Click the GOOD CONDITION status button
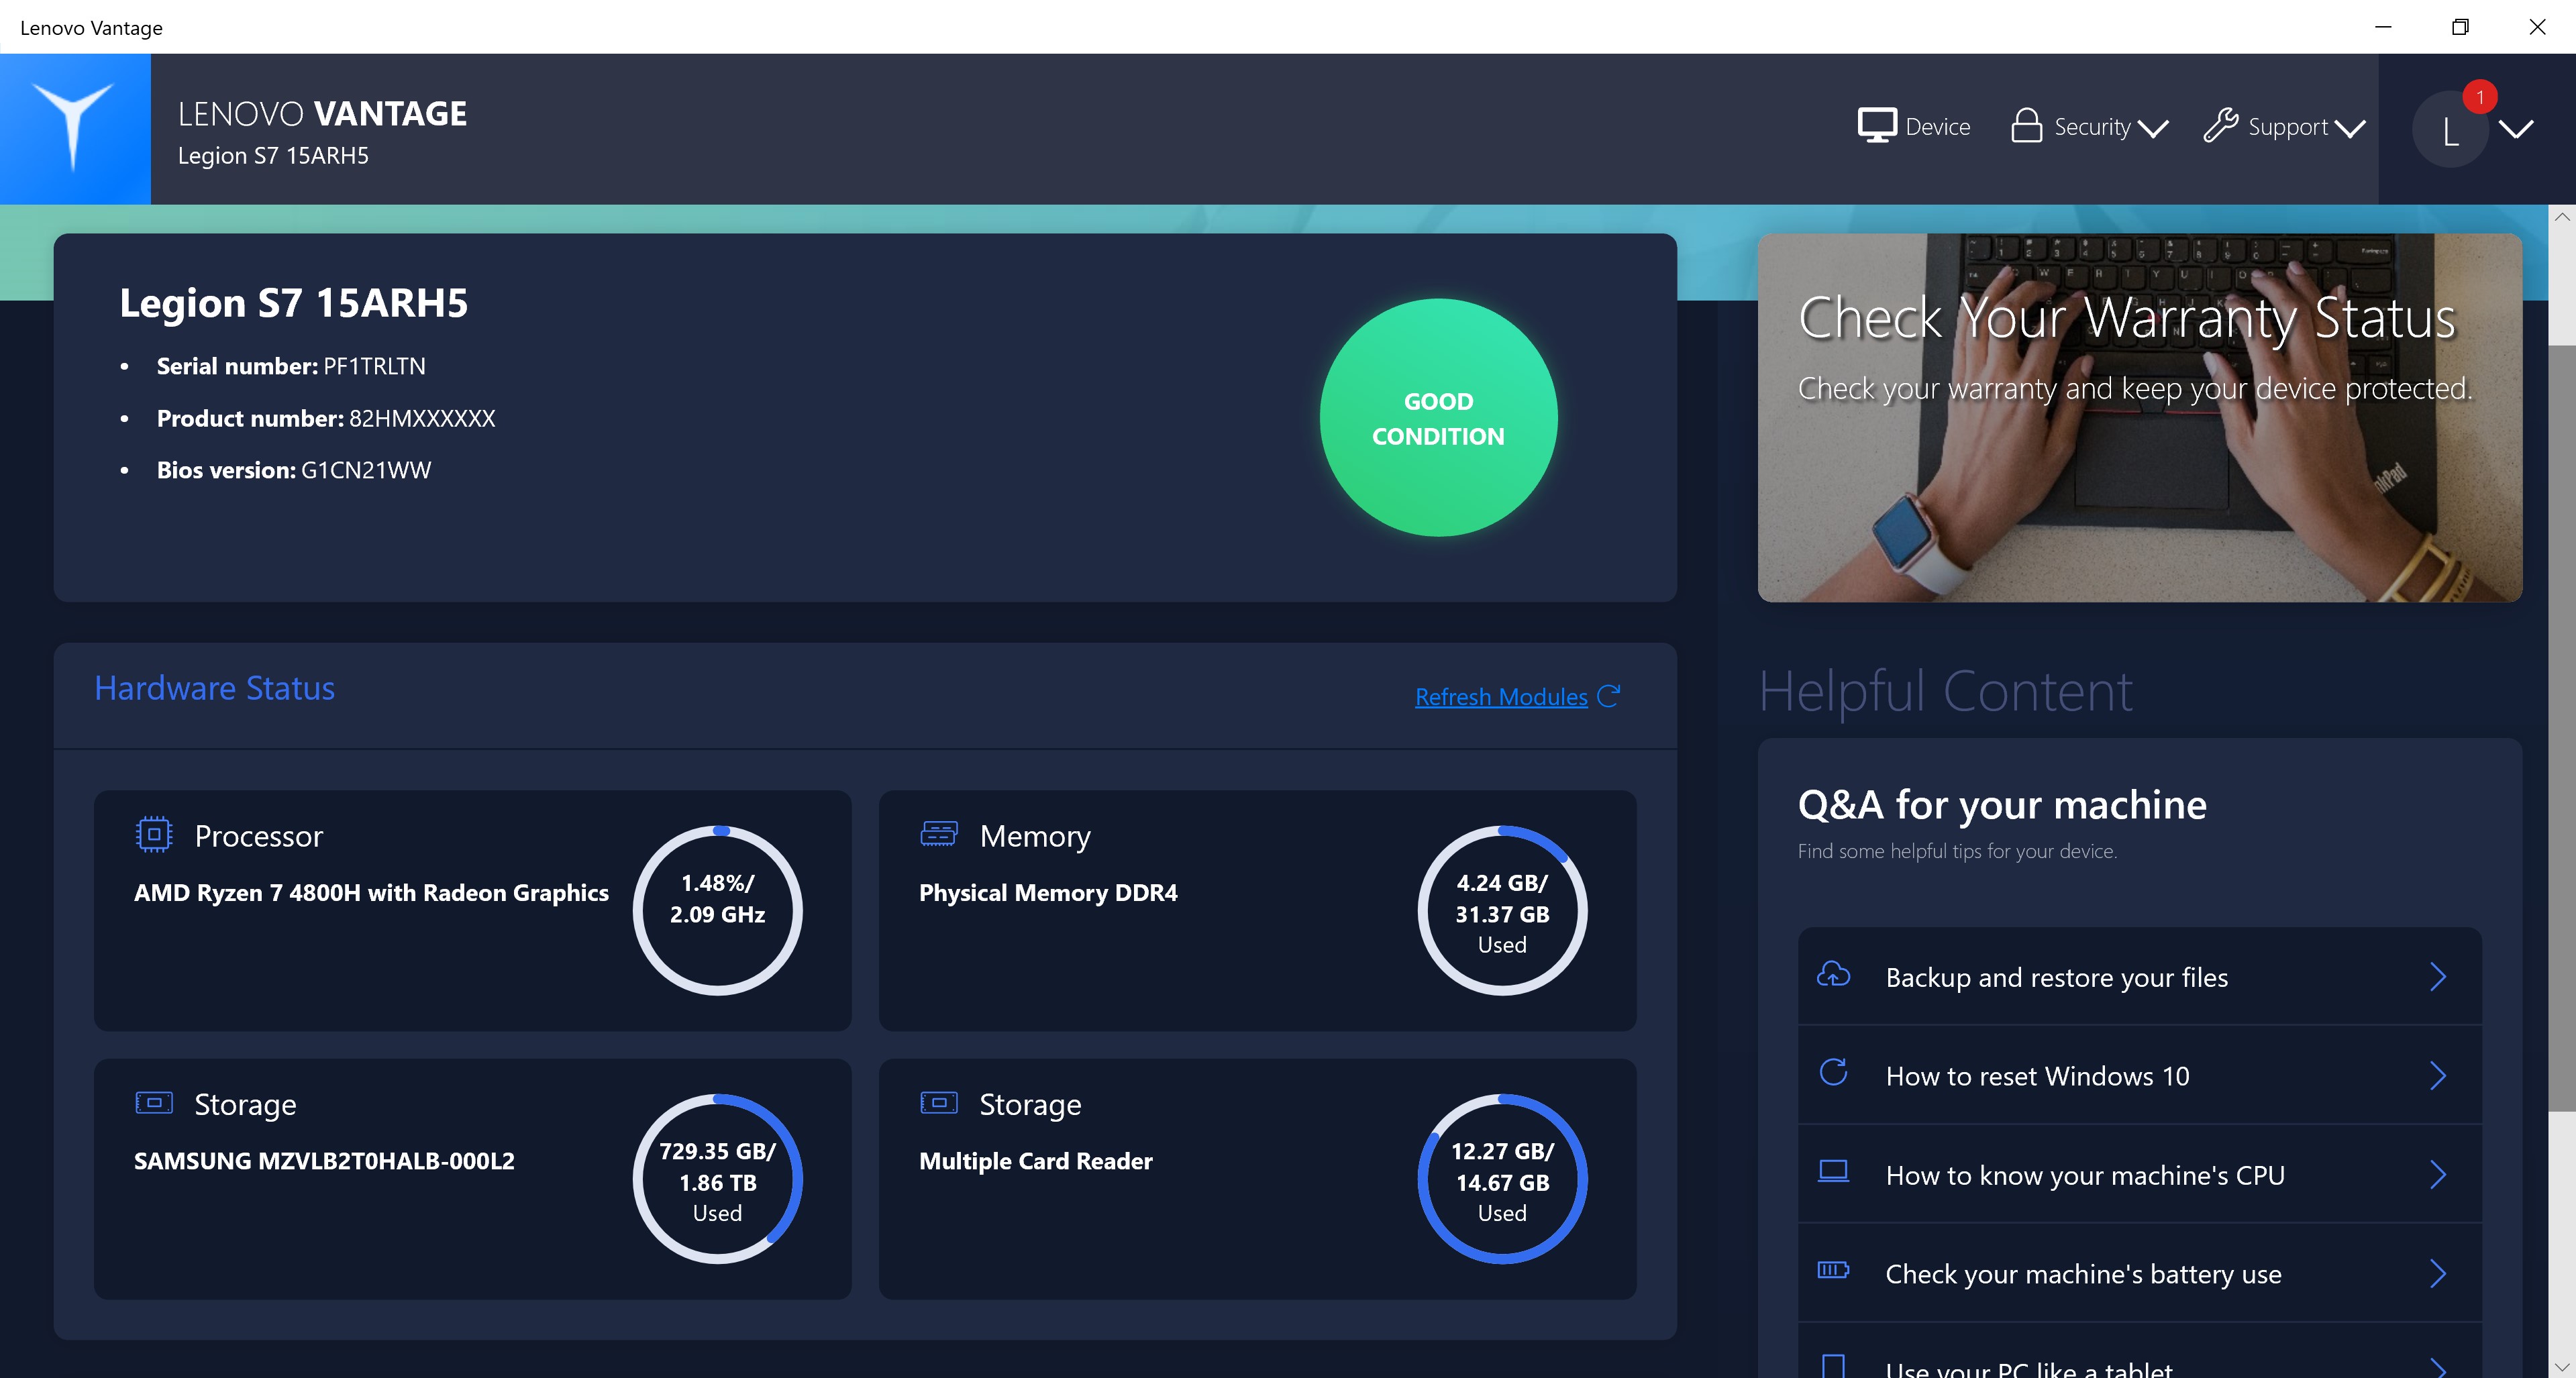This screenshot has width=2576, height=1378. (1438, 418)
